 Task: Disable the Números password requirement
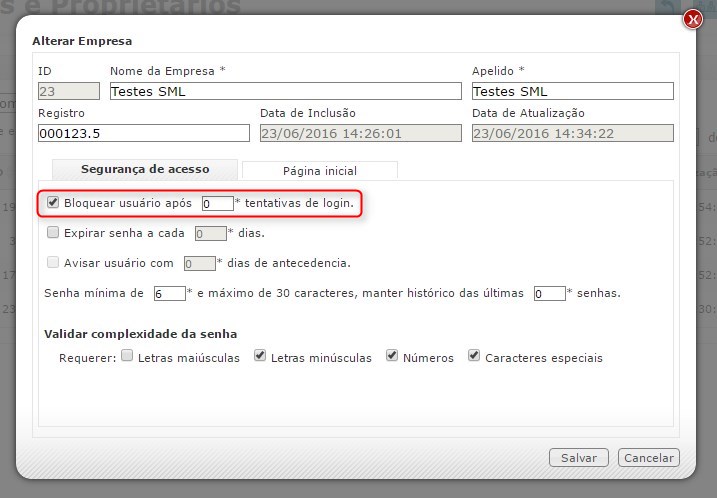[392, 356]
